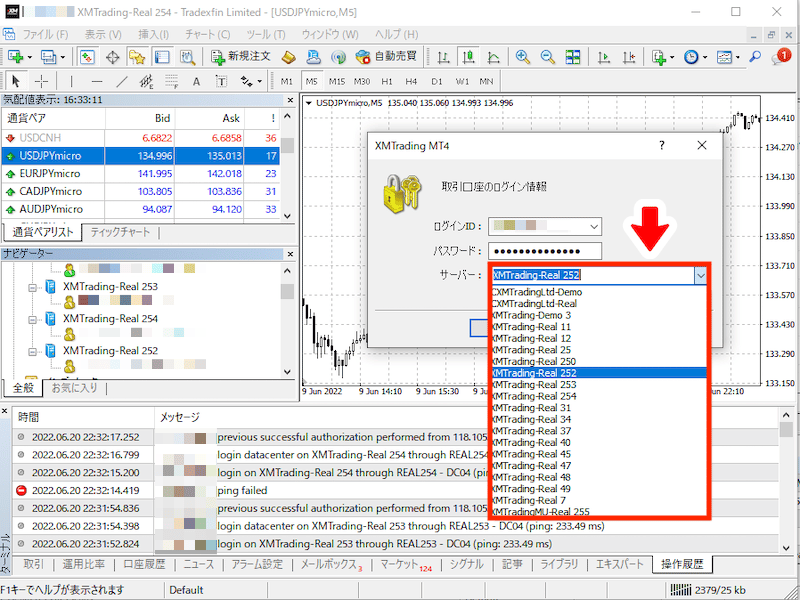
Task: Click the zoom out magnifier icon
Action: click(547, 57)
